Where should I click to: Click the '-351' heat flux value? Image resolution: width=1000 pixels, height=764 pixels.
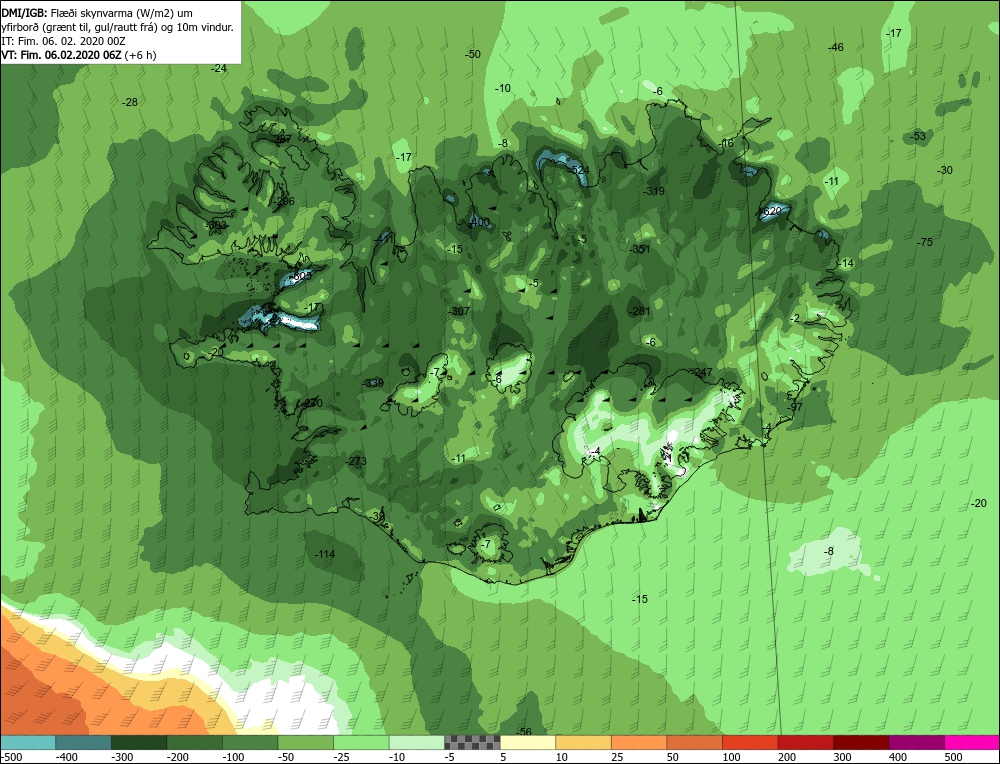click(x=639, y=249)
